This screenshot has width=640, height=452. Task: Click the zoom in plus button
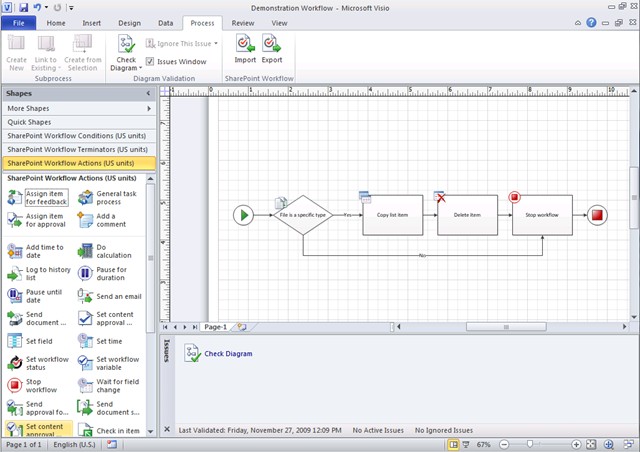(576, 444)
